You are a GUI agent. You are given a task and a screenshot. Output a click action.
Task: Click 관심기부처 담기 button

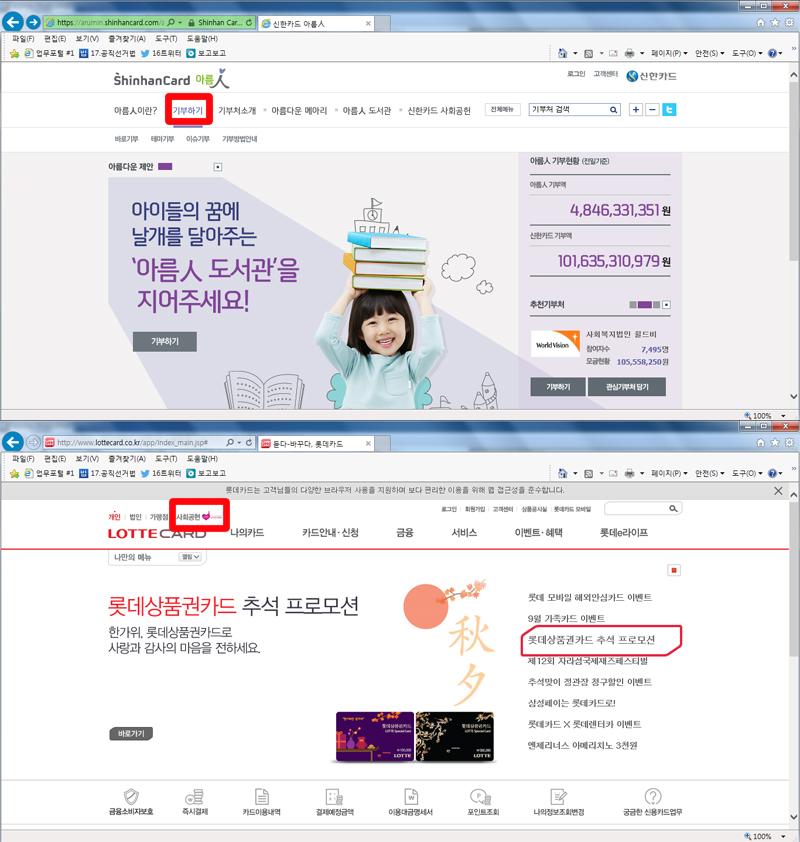[627, 387]
